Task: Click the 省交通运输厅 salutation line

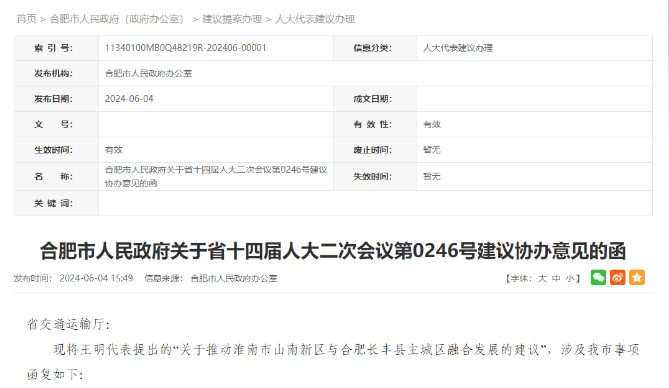Action: [x=69, y=324]
